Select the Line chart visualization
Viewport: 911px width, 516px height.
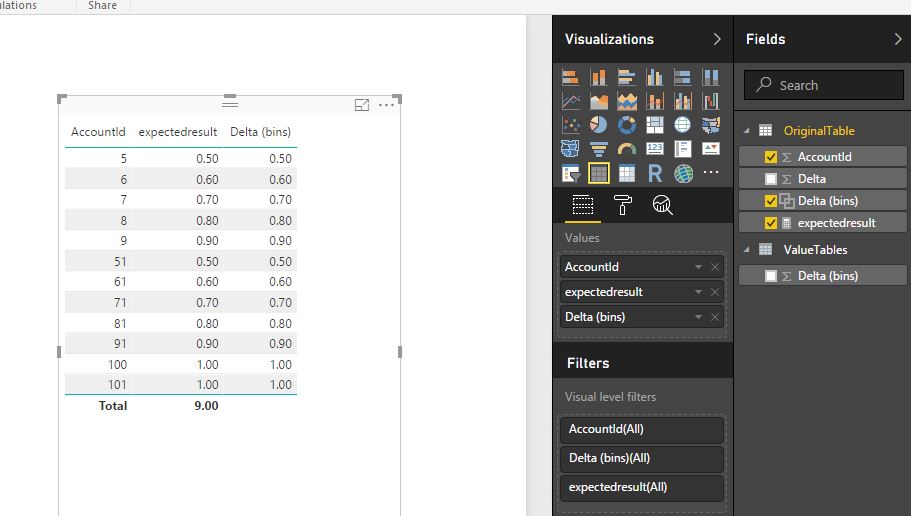pyautogui.click(x=571, y=101)
